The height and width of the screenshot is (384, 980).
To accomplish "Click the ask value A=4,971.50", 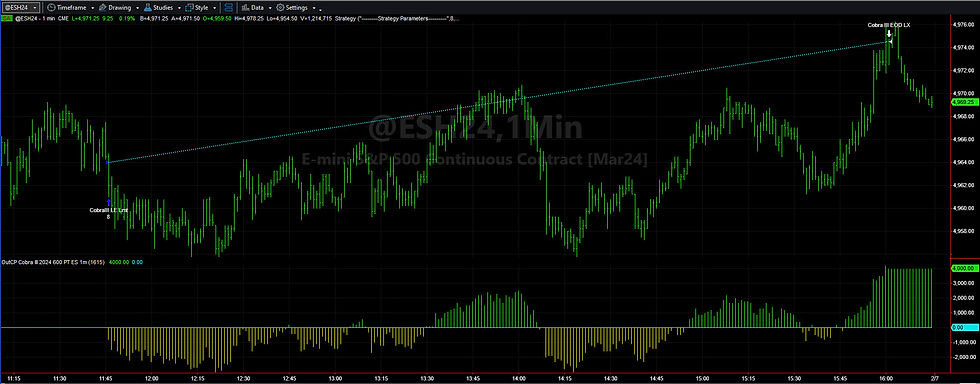I will click(186, 19).
